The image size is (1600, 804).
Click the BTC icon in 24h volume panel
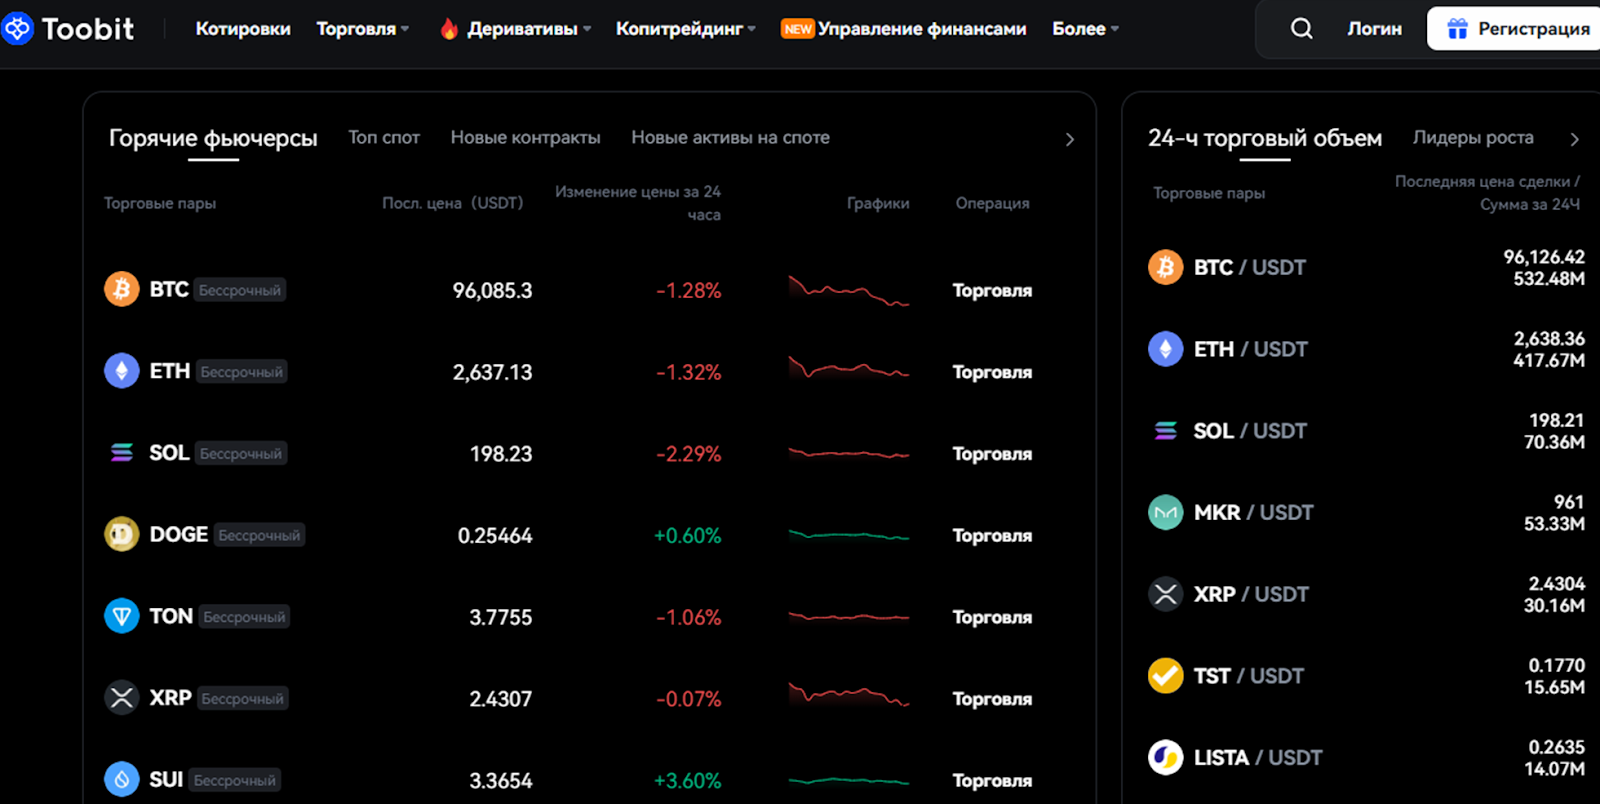point(1165,267)
